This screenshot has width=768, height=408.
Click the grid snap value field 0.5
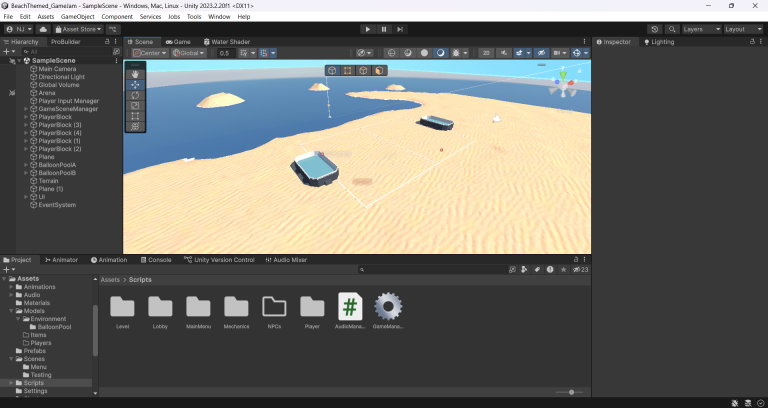click(226, 53)
